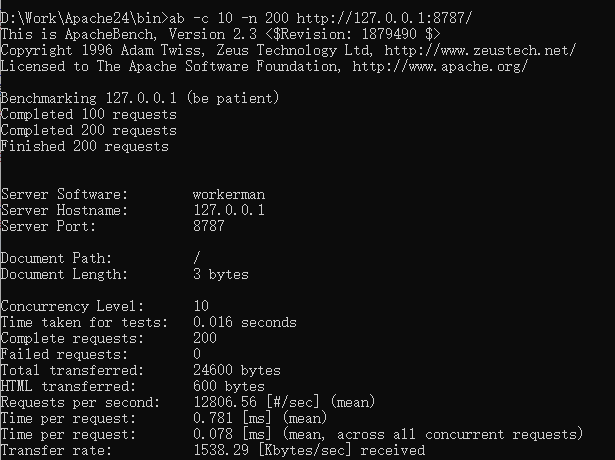
Task: Click the 0.016 seconds time value
Action: 245,322
